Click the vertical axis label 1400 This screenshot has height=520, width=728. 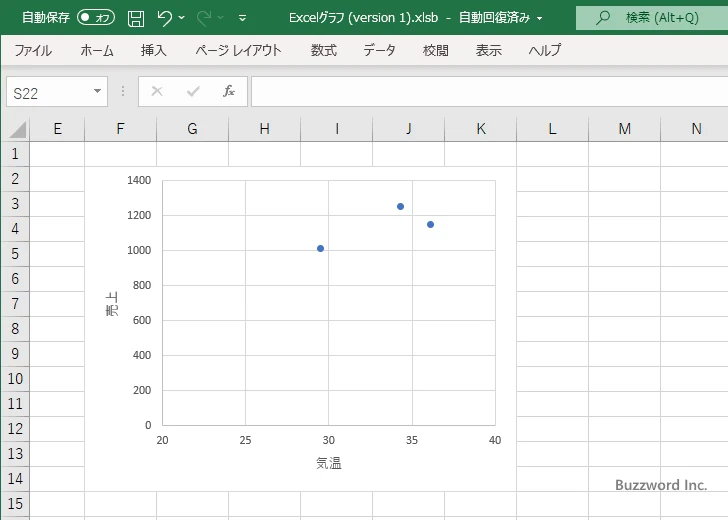tap(139, 180)
